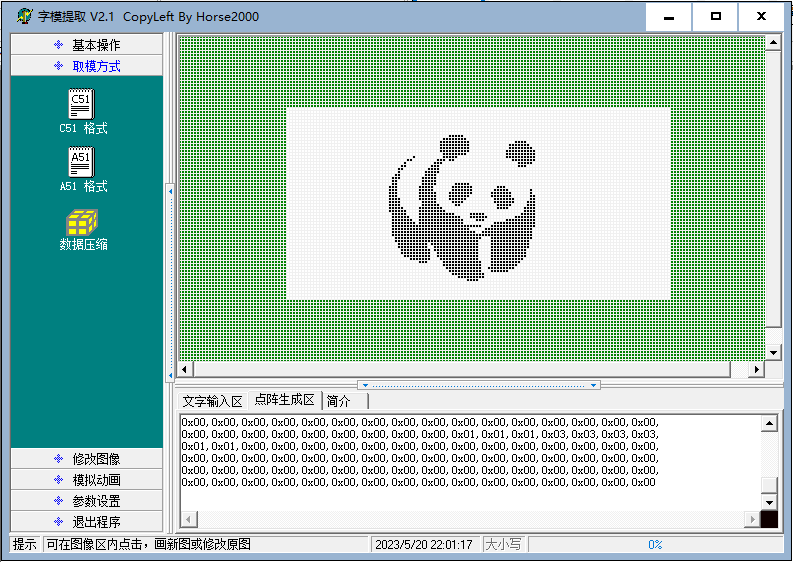Click the data output area scroll-down arrow
This screenshot has height=562, width=793.
click(769, 502)
